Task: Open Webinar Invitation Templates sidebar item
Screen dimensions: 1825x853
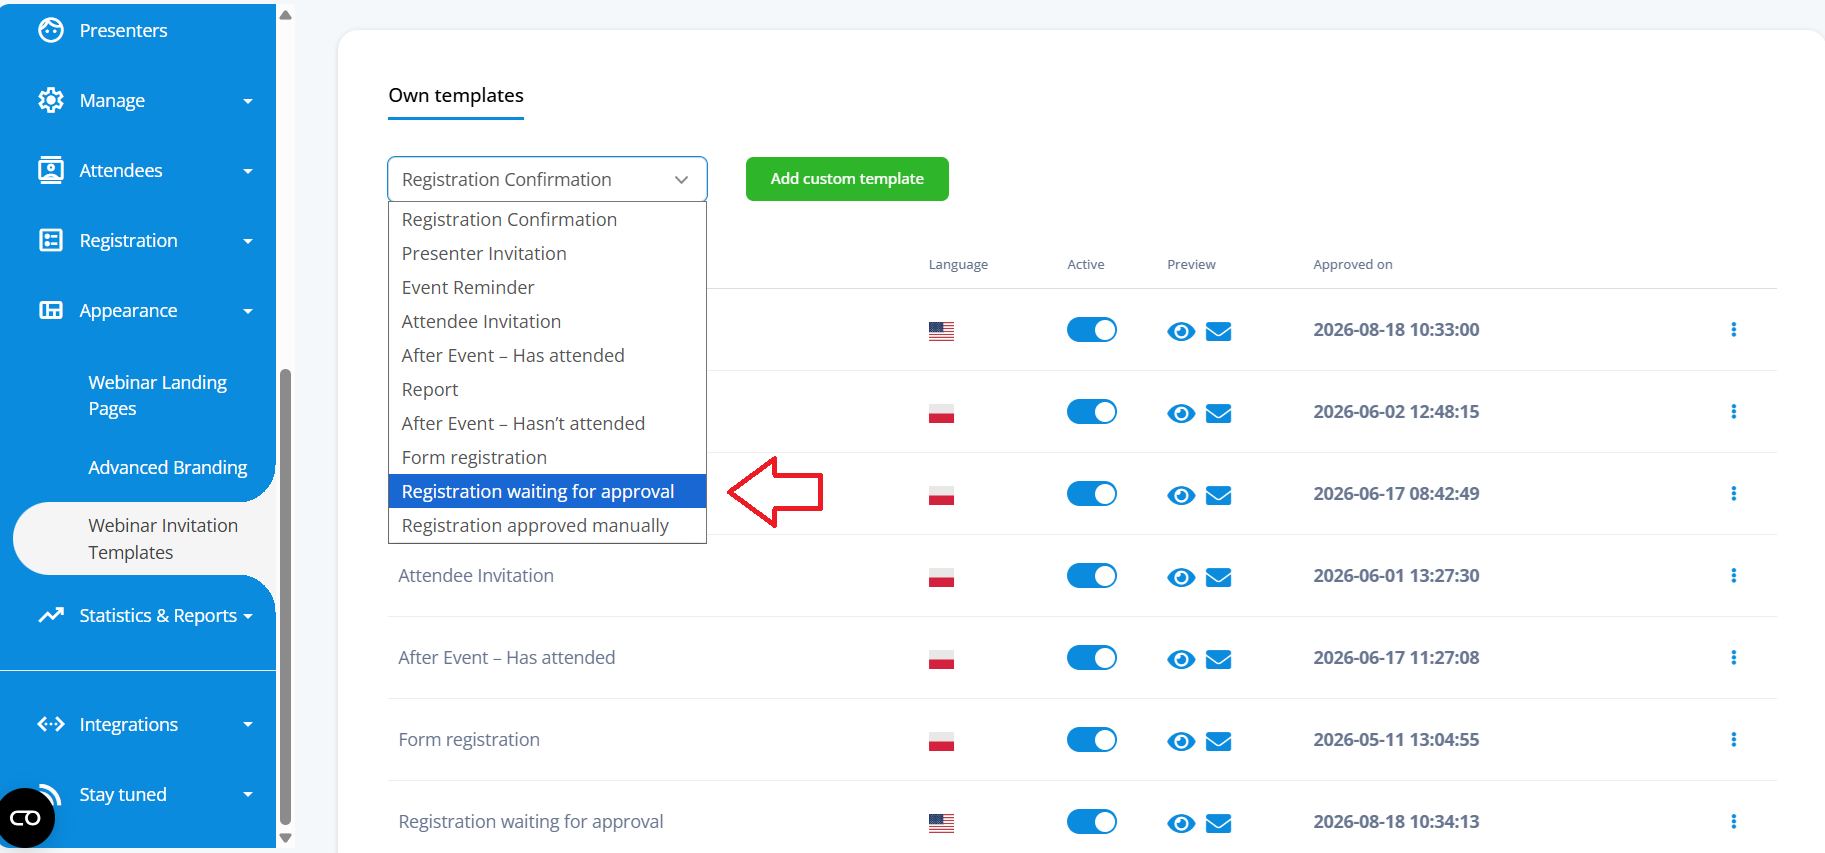Action: point(145,538)
